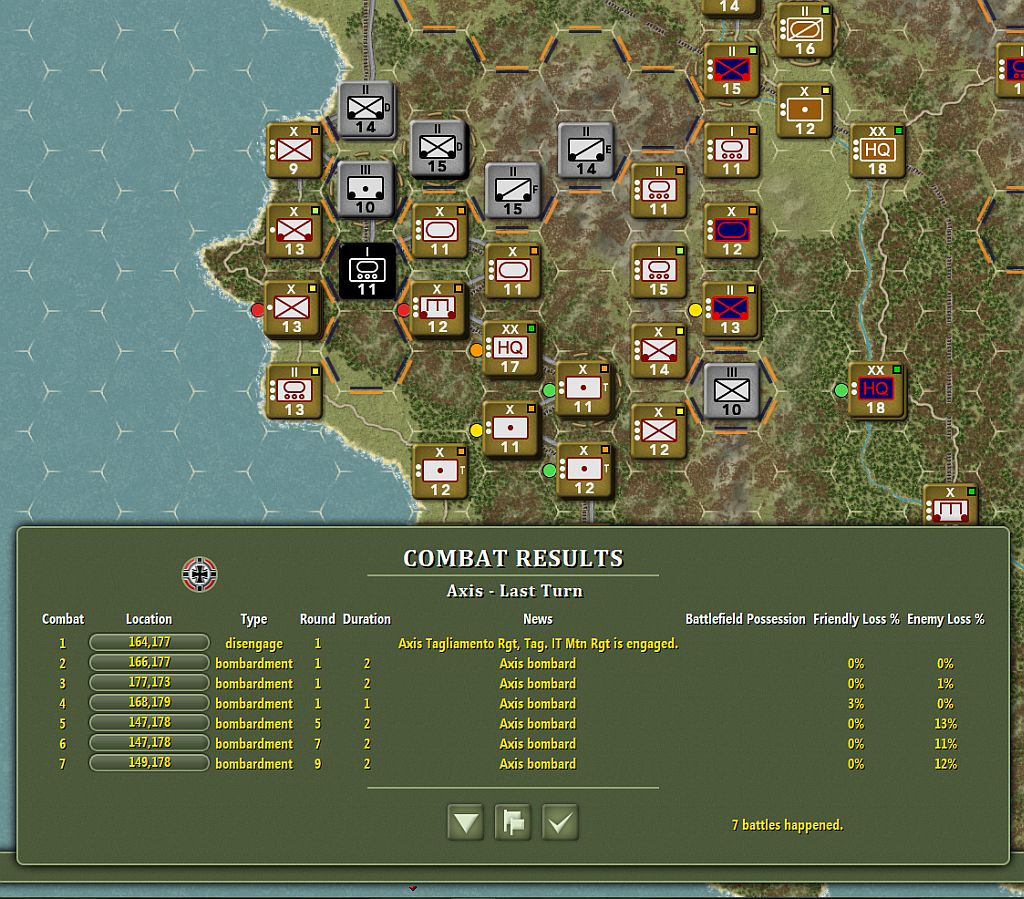Select the tan HQ 18 unit with white symbol

point(877,151)
